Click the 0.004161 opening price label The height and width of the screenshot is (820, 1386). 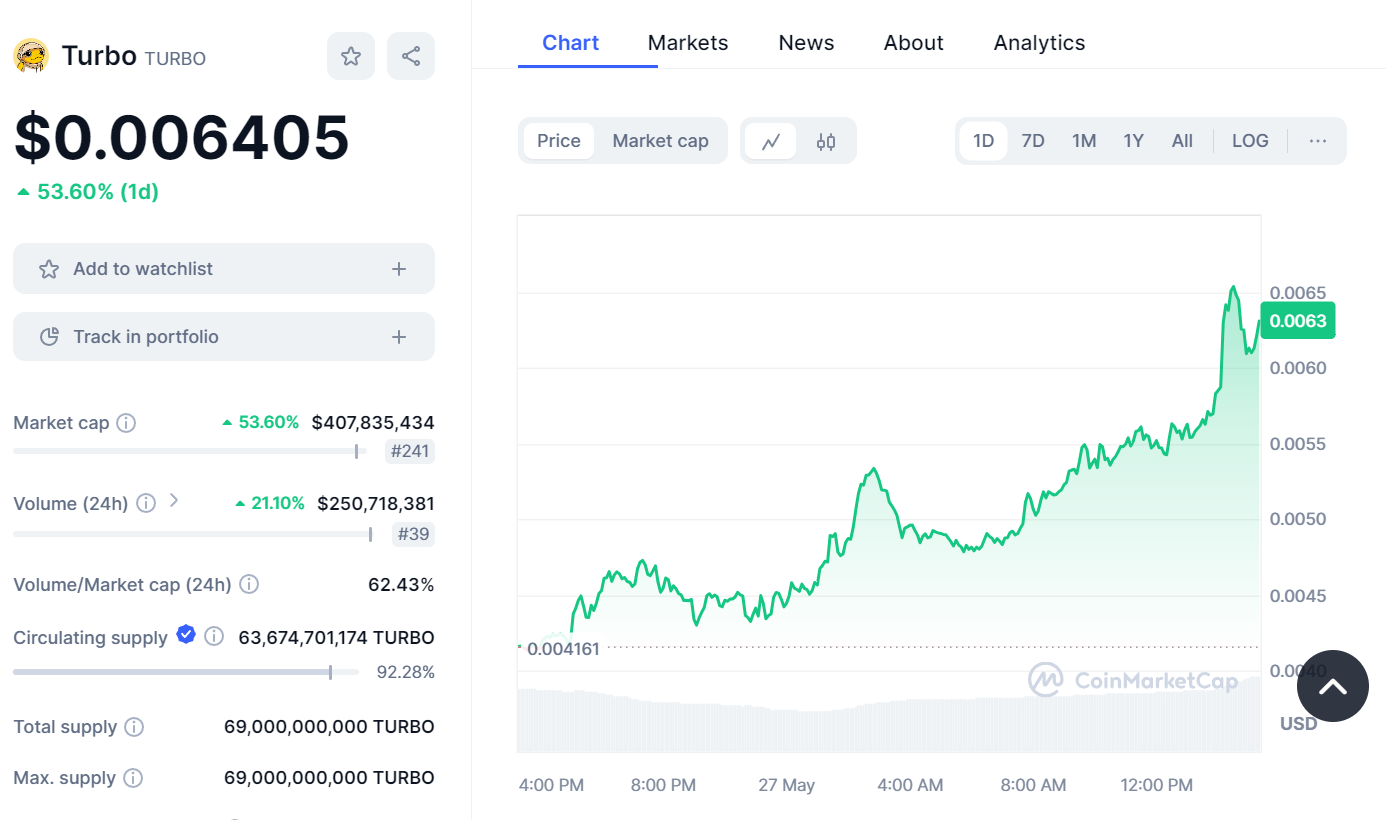click(563, 649)
